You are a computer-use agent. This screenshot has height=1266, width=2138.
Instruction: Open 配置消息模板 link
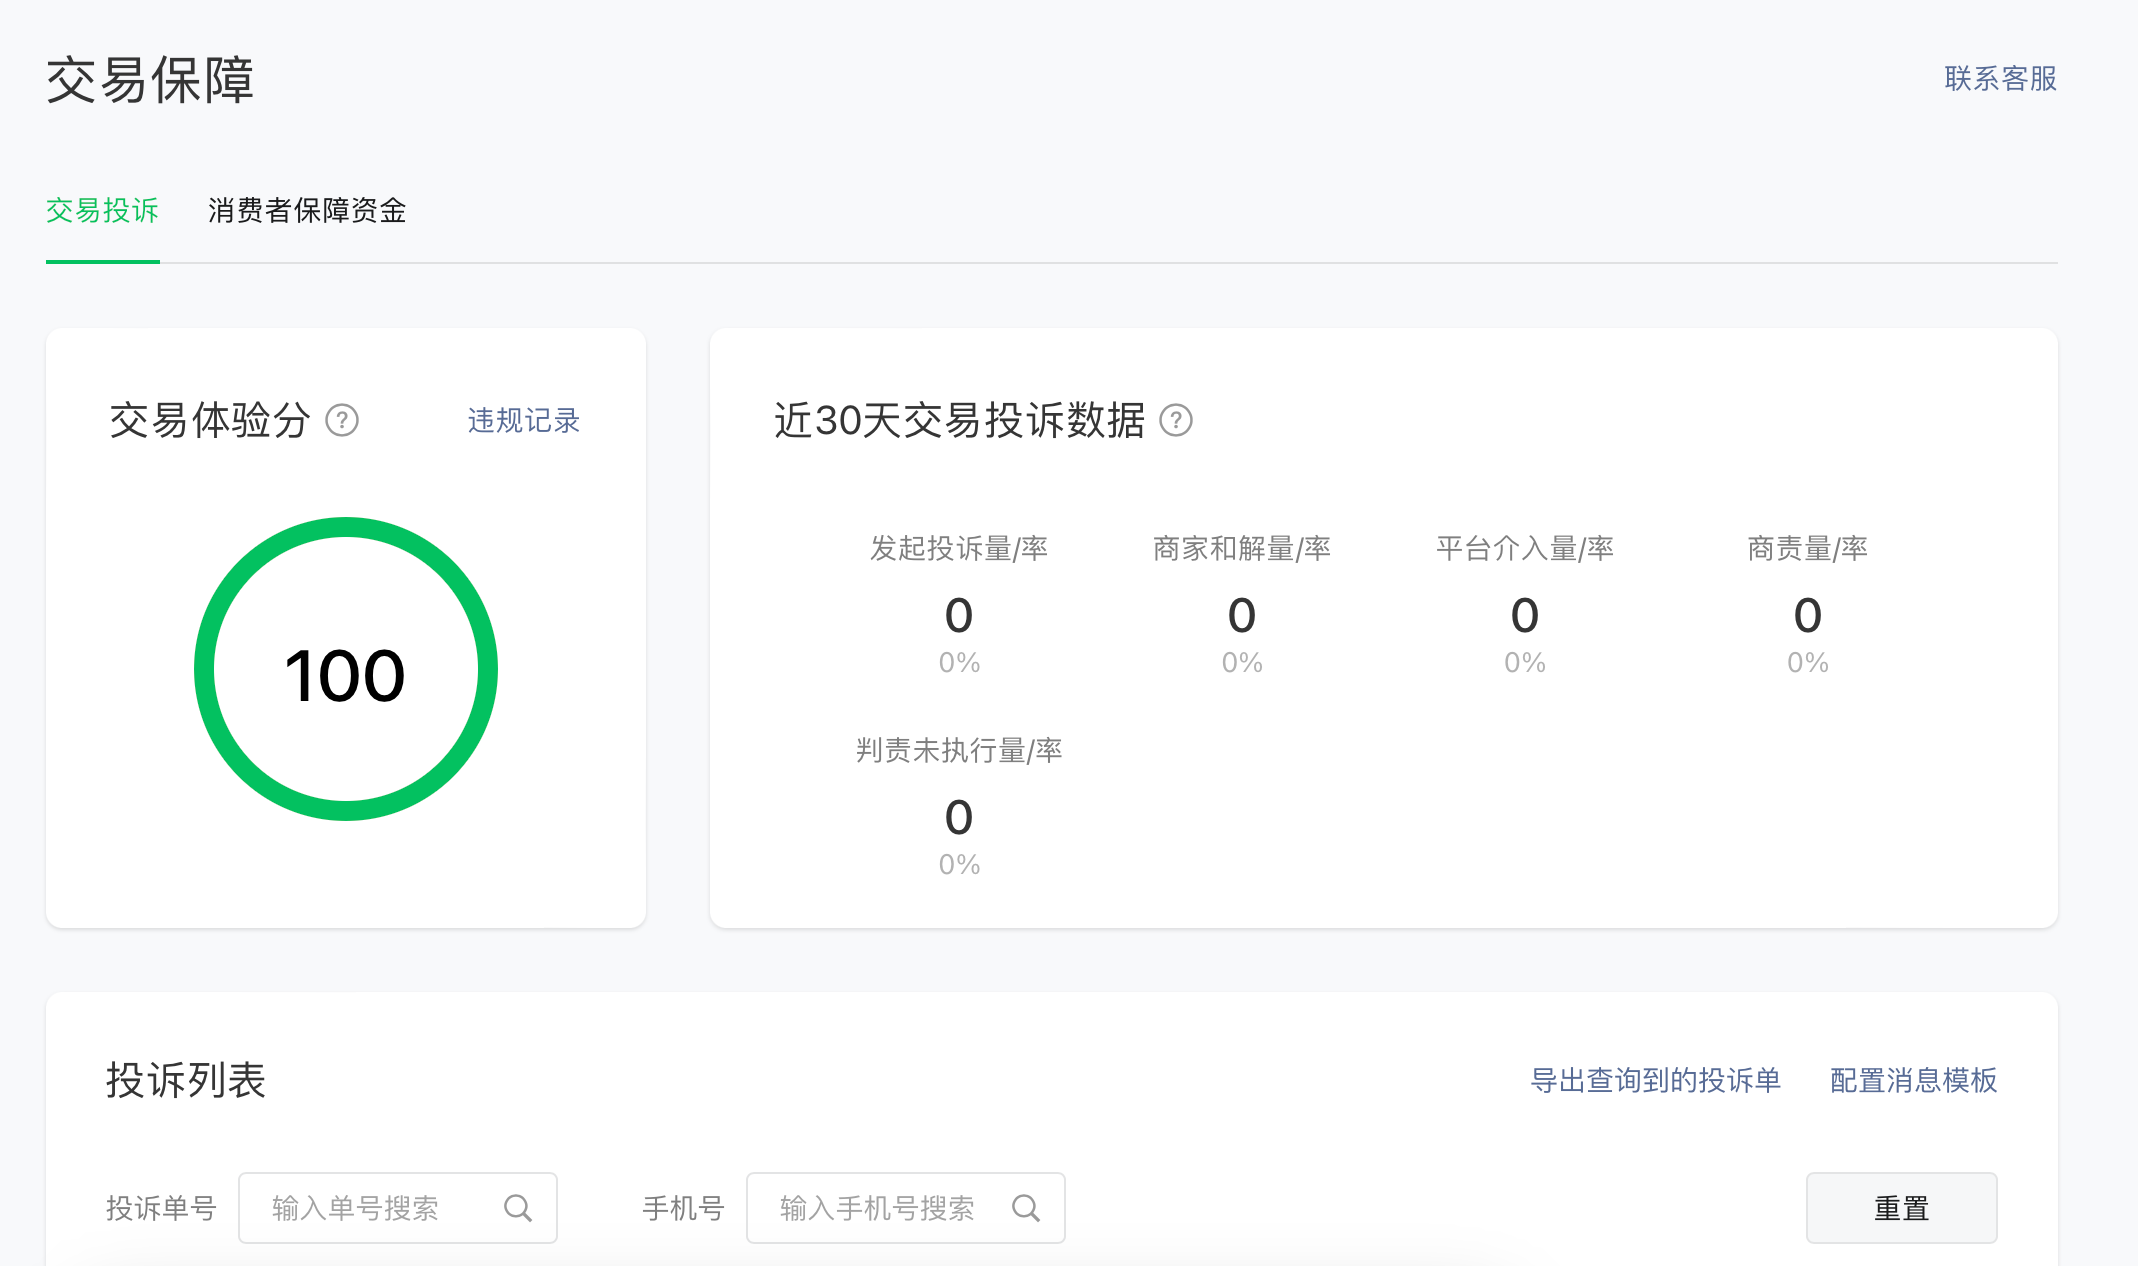click(1913, 1080)
